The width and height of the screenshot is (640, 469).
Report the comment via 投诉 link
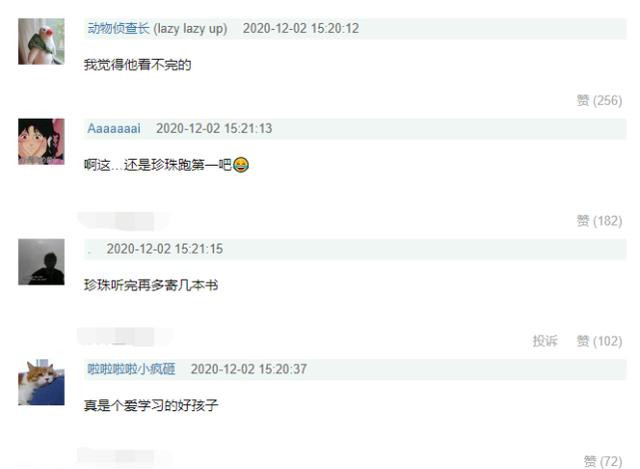[545, 341]
